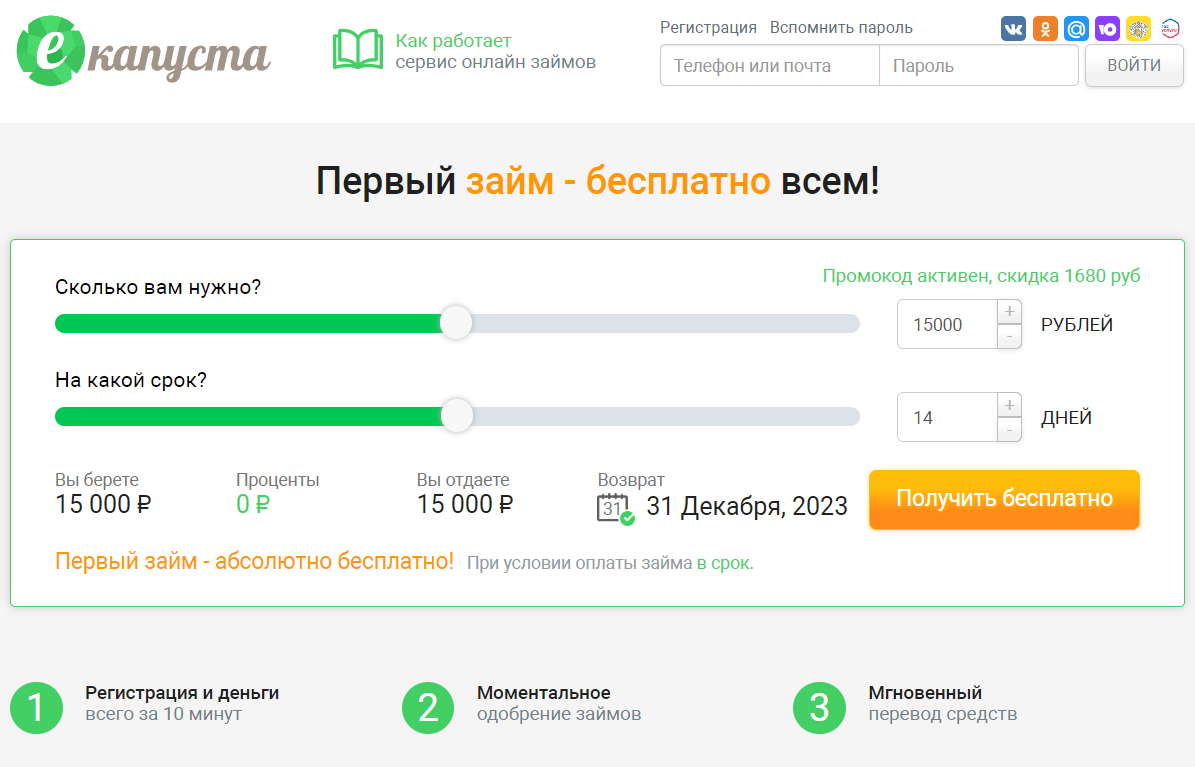Click 'Моментальное' step title
Screen dimensions: 1195x767
click(543, 693)
